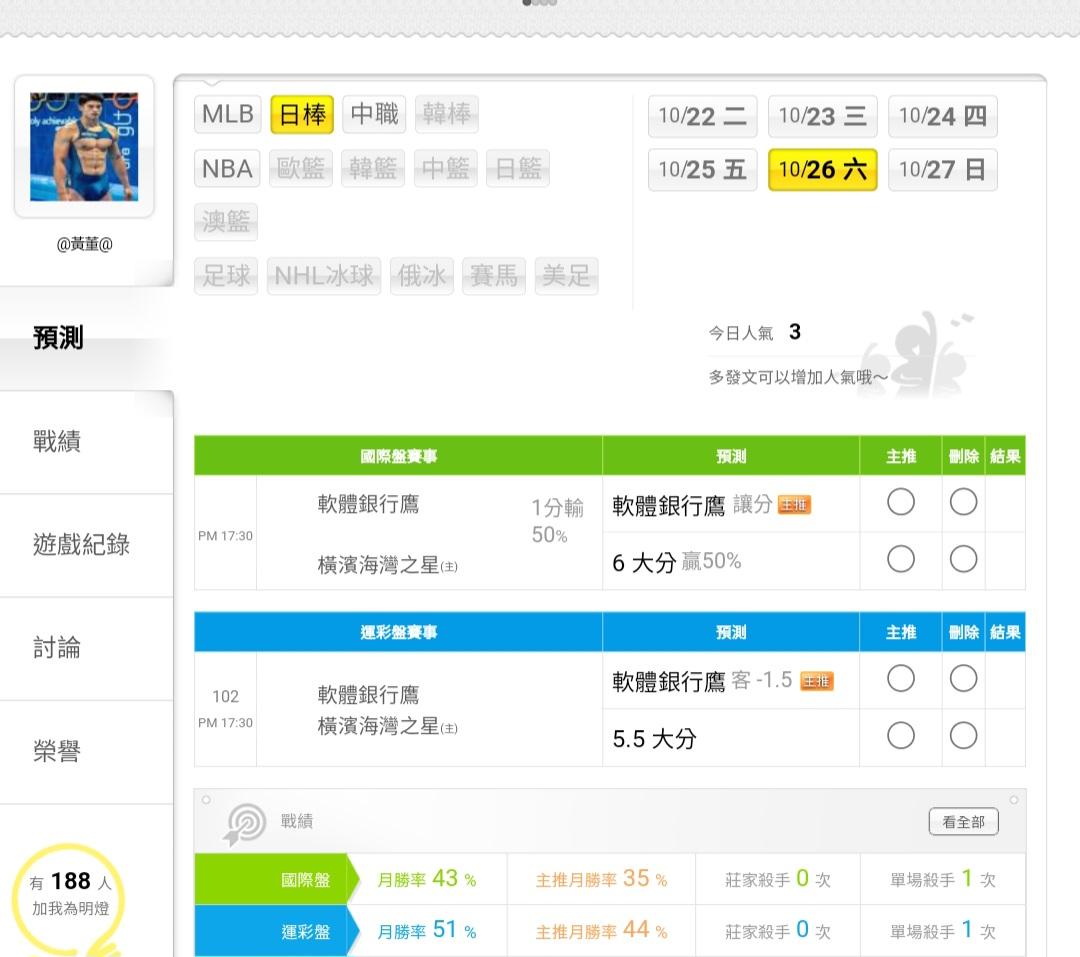Click the 運彩盤 莊家殺手 0 次 value

tap(778, 931)
